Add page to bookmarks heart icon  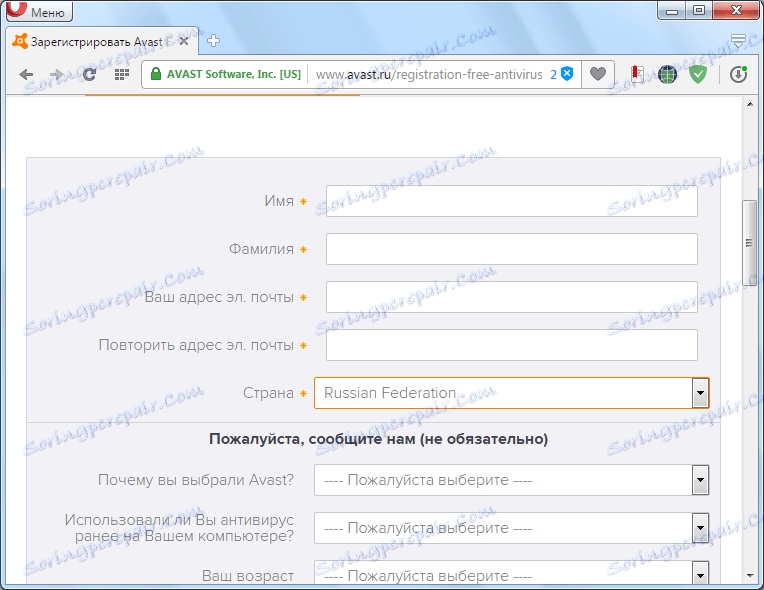pos(598,74)
